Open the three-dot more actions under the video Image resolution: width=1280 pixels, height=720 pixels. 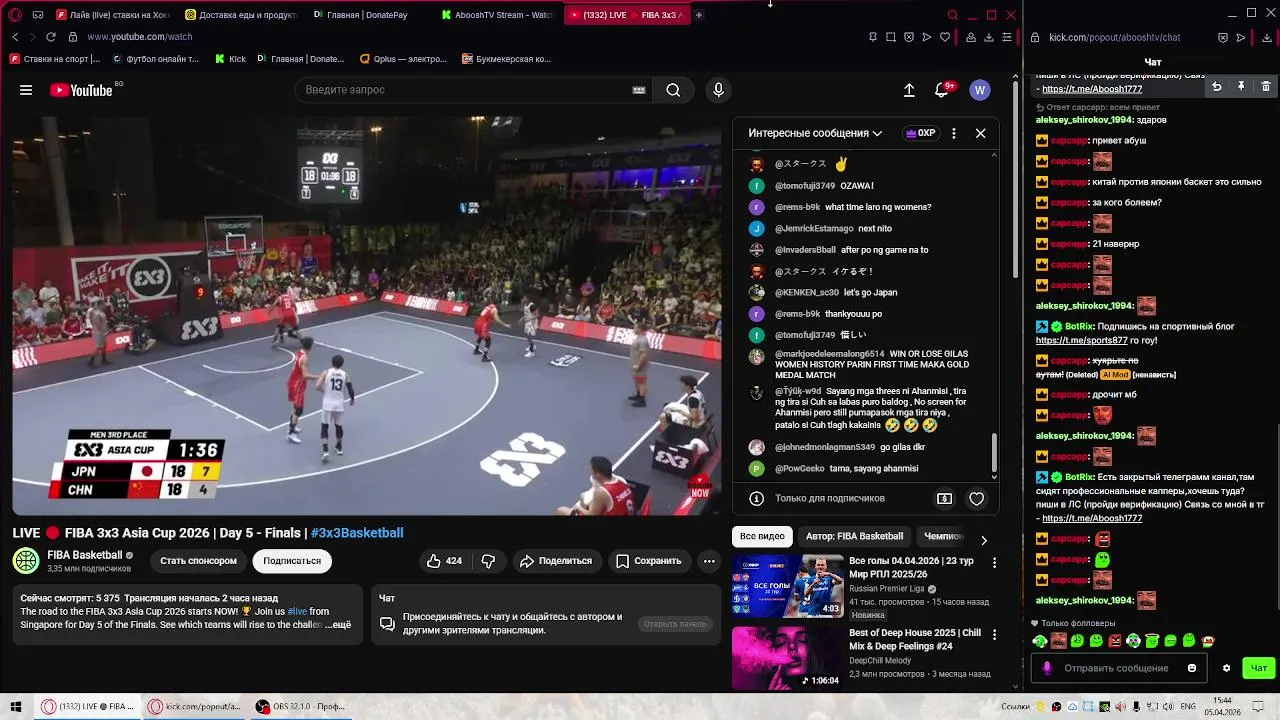click(709, 561)
